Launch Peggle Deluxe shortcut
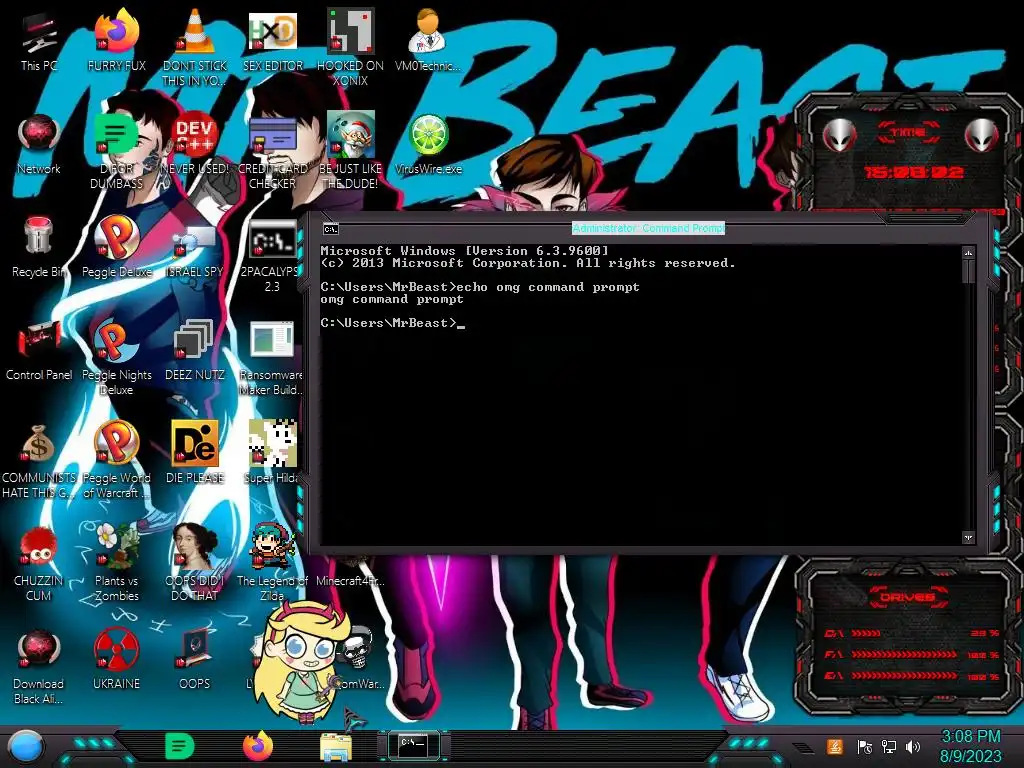 tap(116, 247)
